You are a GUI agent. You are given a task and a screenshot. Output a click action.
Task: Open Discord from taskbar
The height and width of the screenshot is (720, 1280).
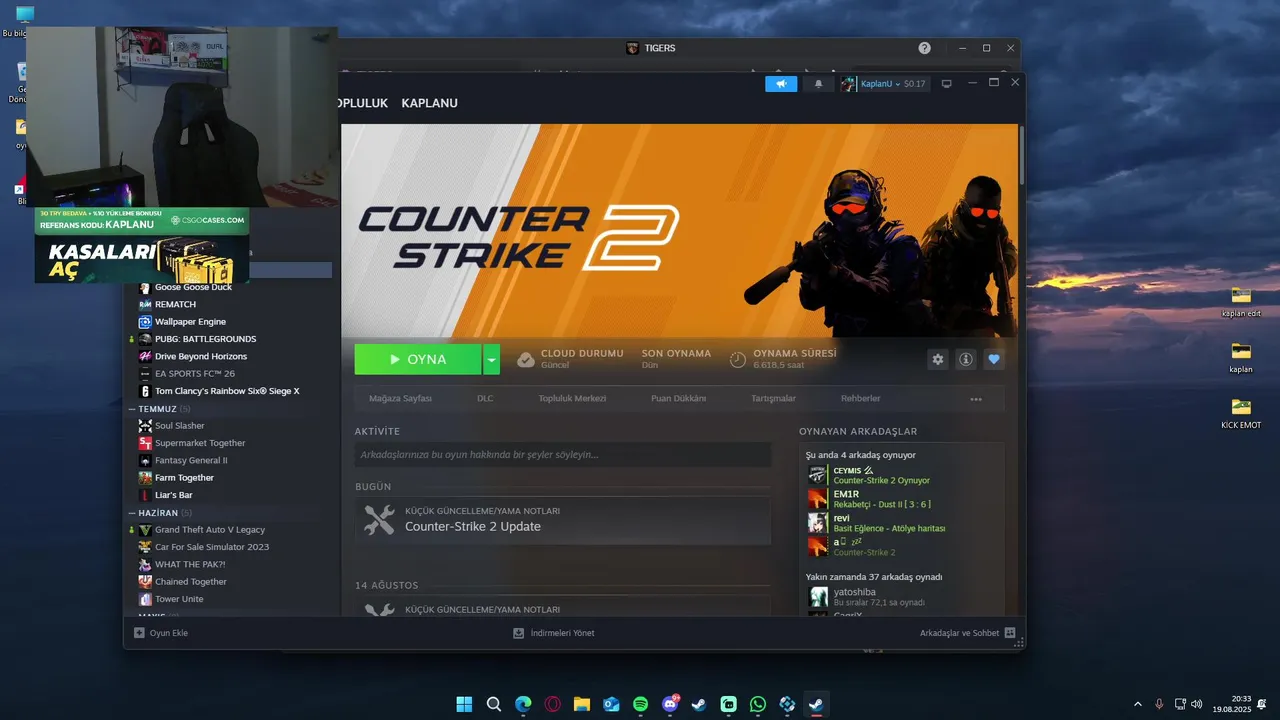tap(670, 704)
